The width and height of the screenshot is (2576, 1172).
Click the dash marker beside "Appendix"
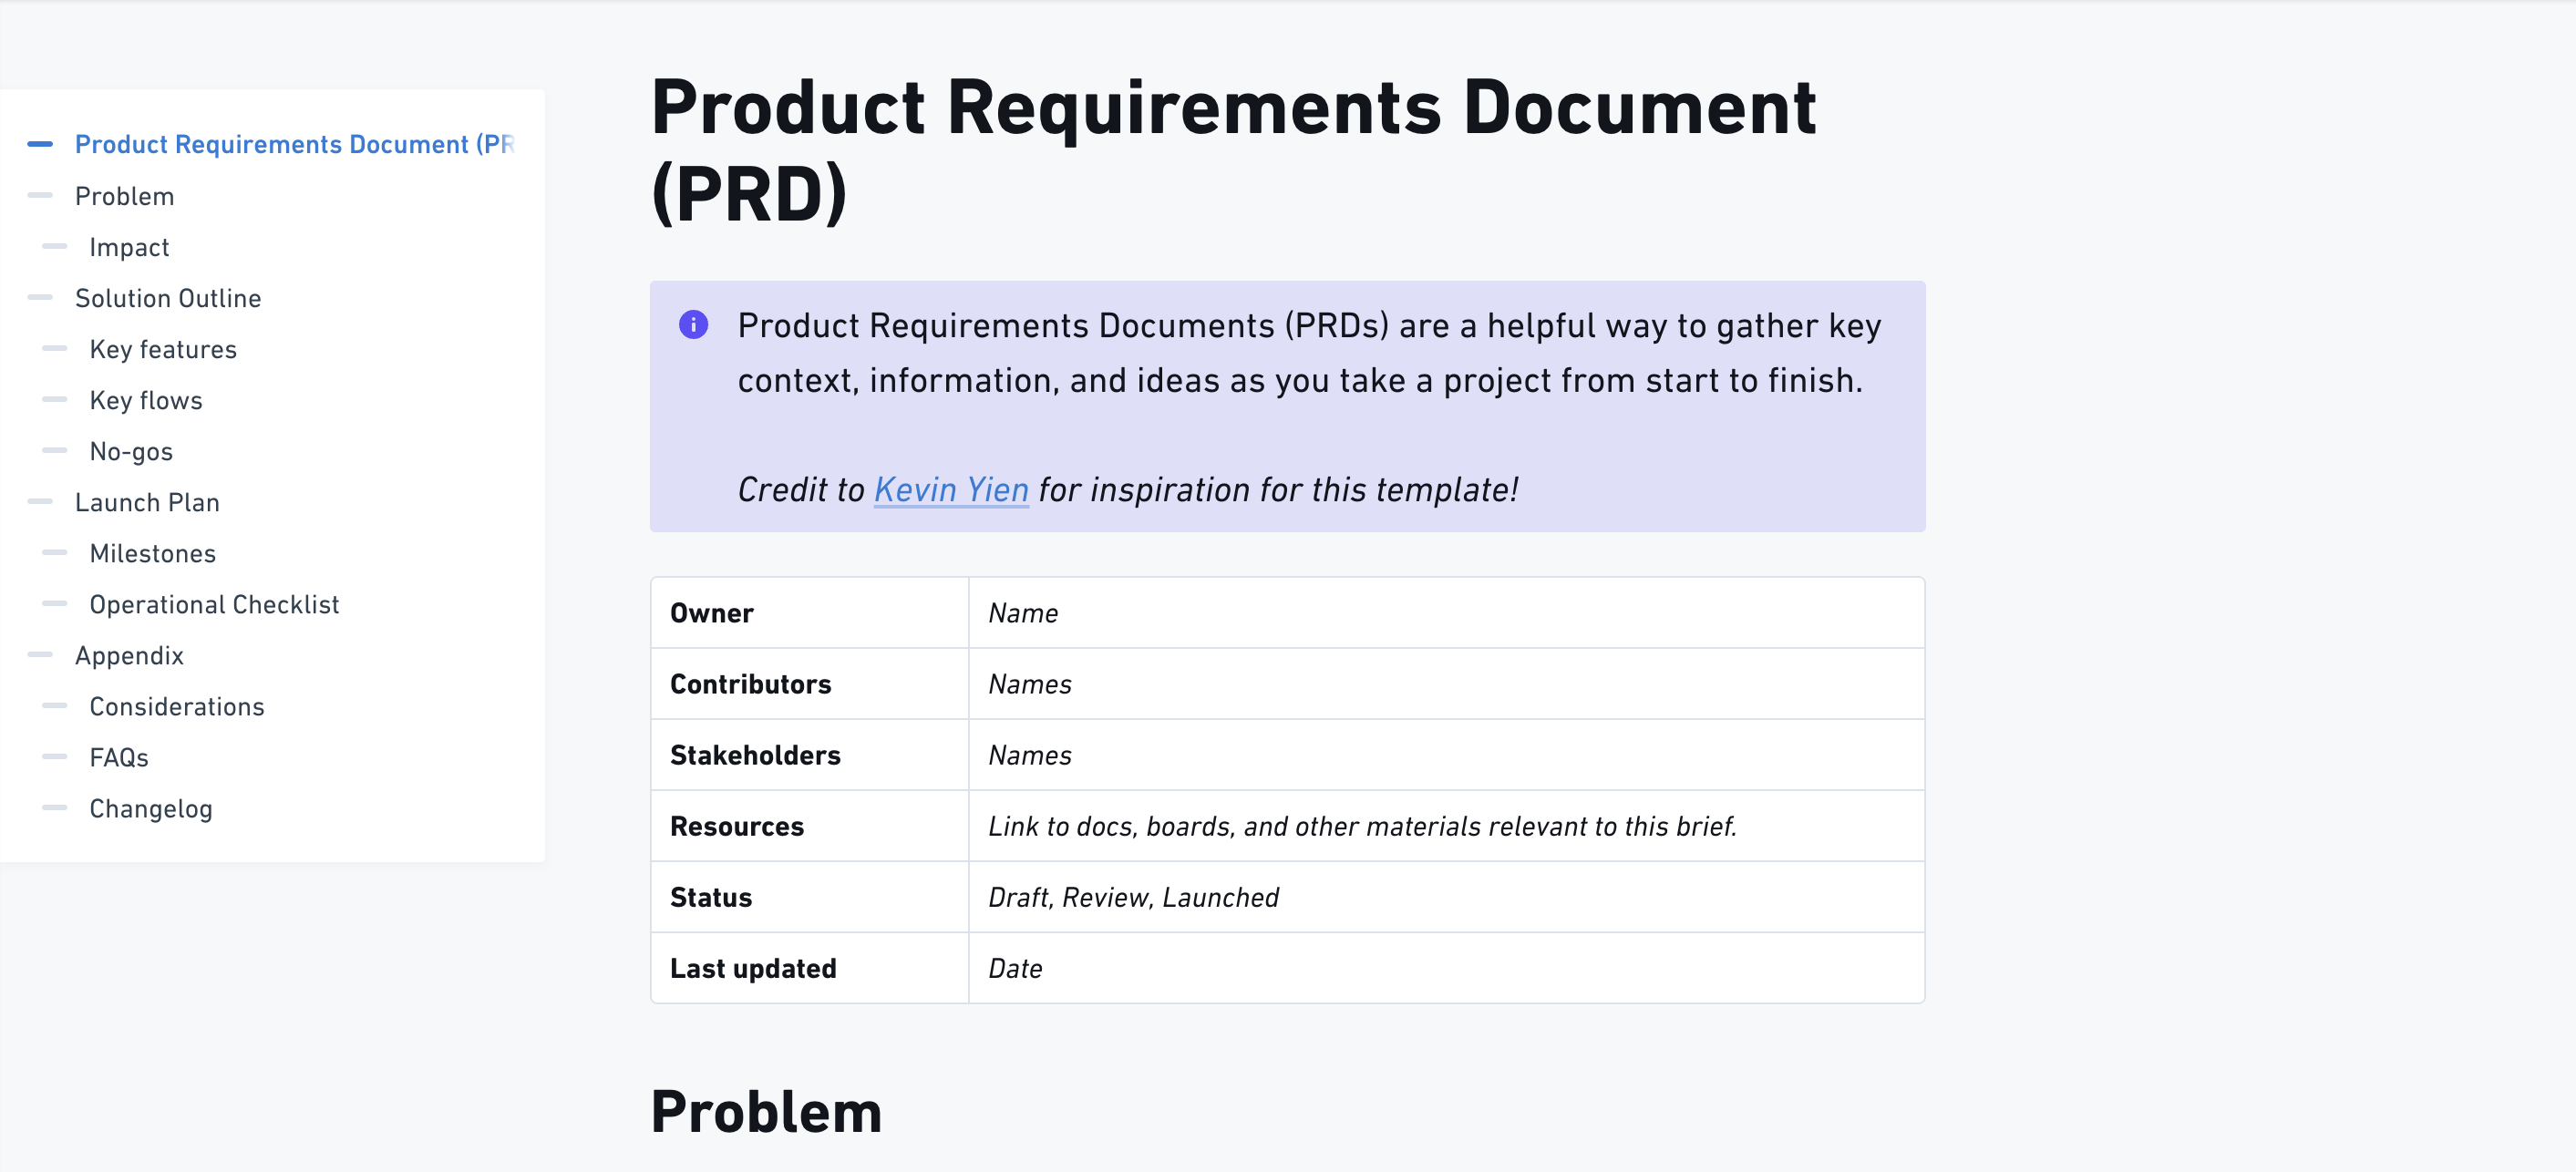coord(40,655)
